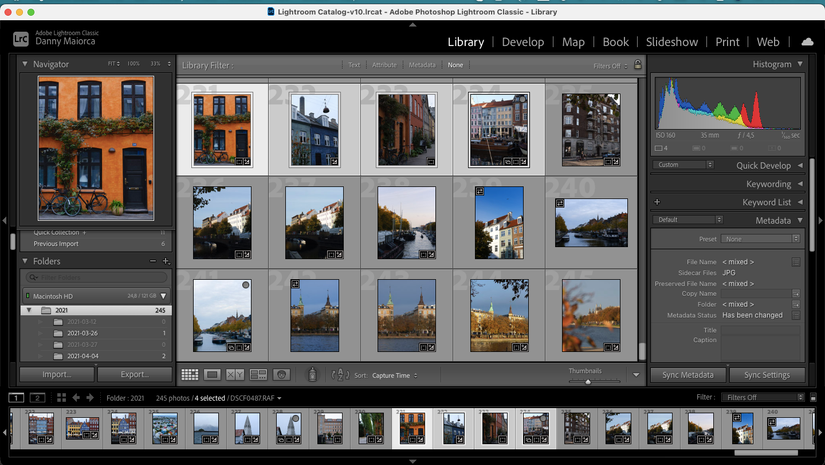This screenshot has width=825, height=465.
Task: Collapse the 2021 folder tree
Action: coord(29,310)
